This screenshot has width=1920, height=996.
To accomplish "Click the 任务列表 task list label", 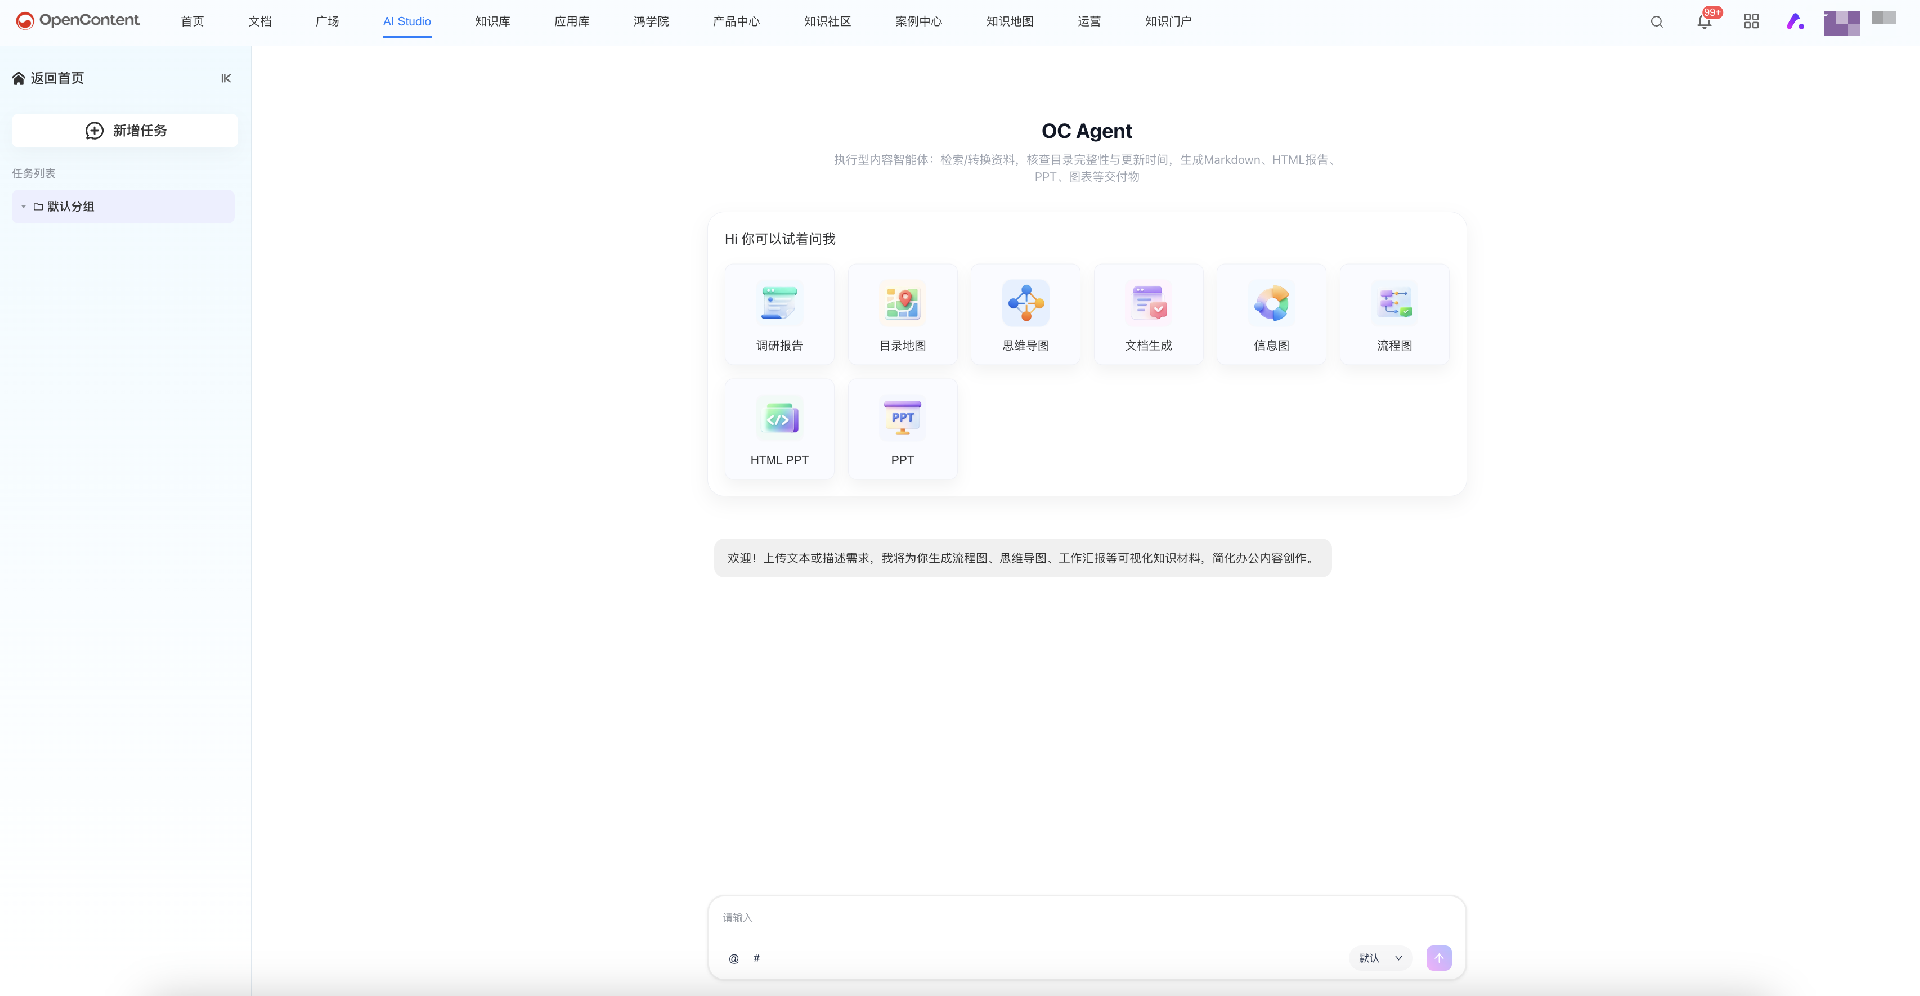I will (34, 174).
